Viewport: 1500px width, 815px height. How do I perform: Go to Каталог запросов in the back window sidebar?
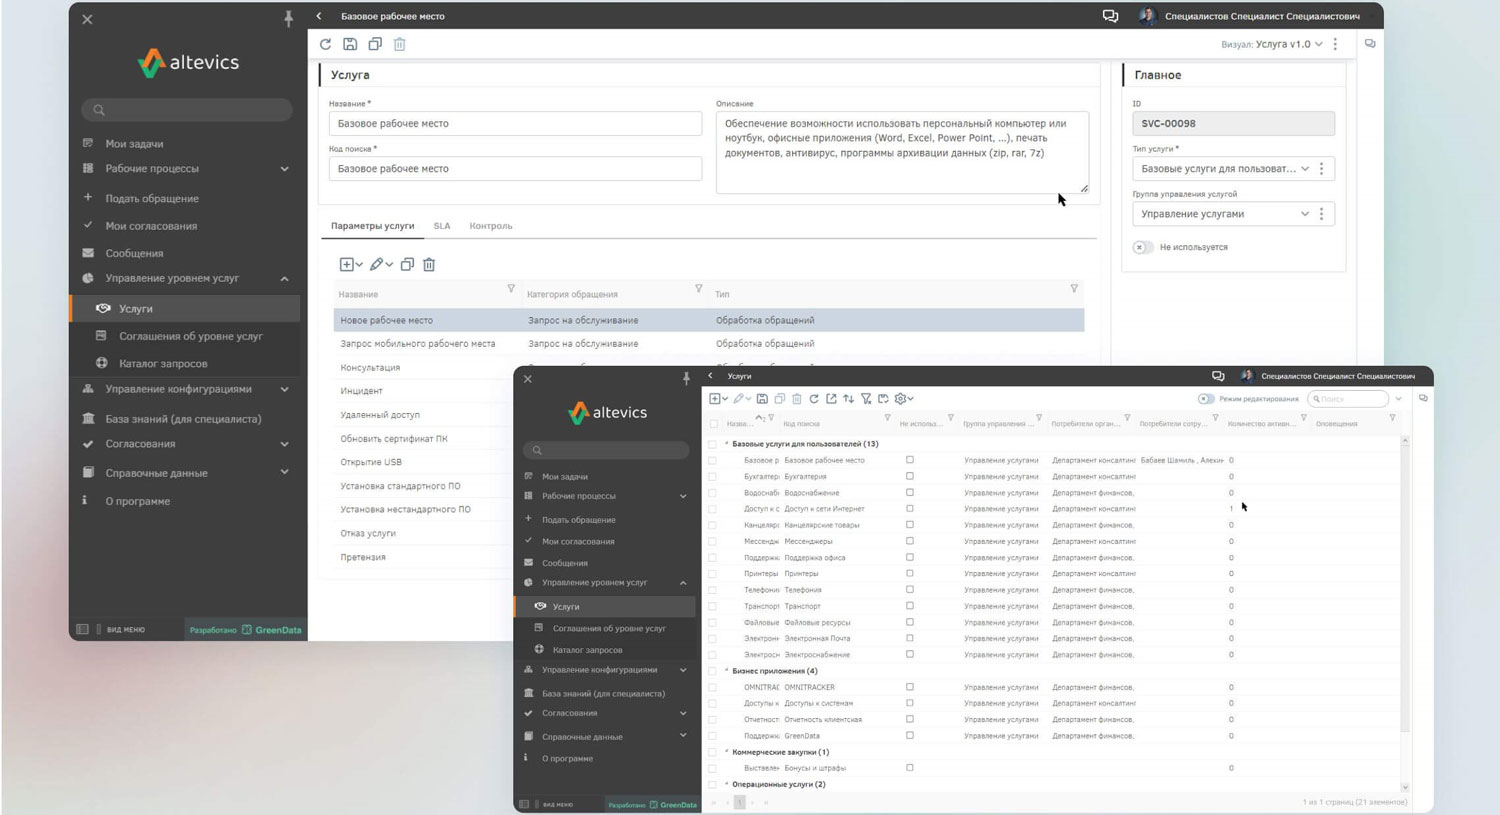[x=163, y=364]
